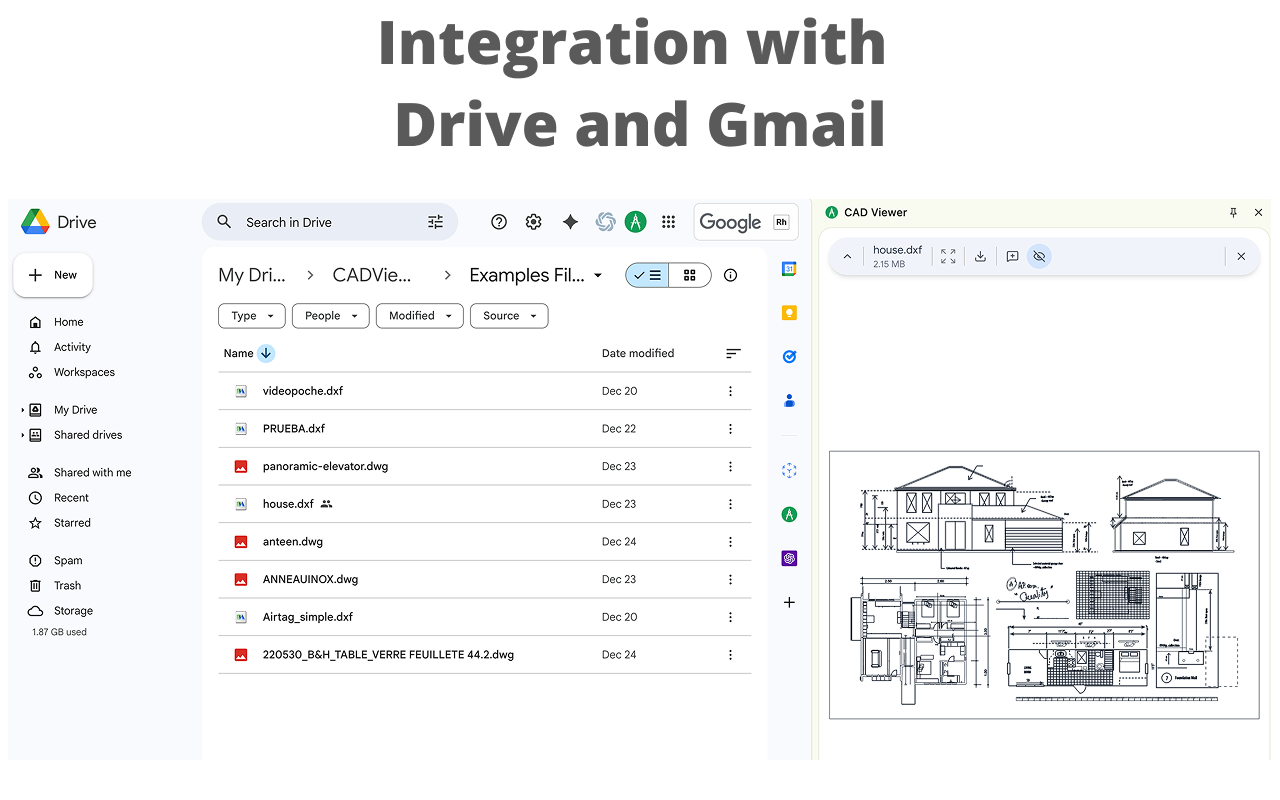Open Google Keep in the side panel
This screenshot has height=800, width=1280.
pos(789,313)
